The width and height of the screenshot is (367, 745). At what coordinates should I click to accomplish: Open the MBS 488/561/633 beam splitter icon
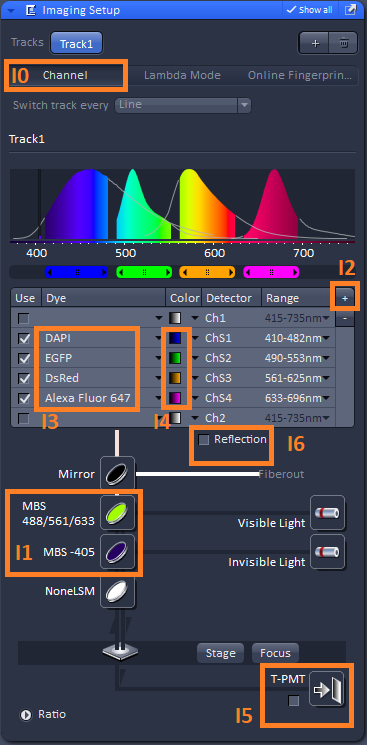pyautogui.click(x=117, y=513)
